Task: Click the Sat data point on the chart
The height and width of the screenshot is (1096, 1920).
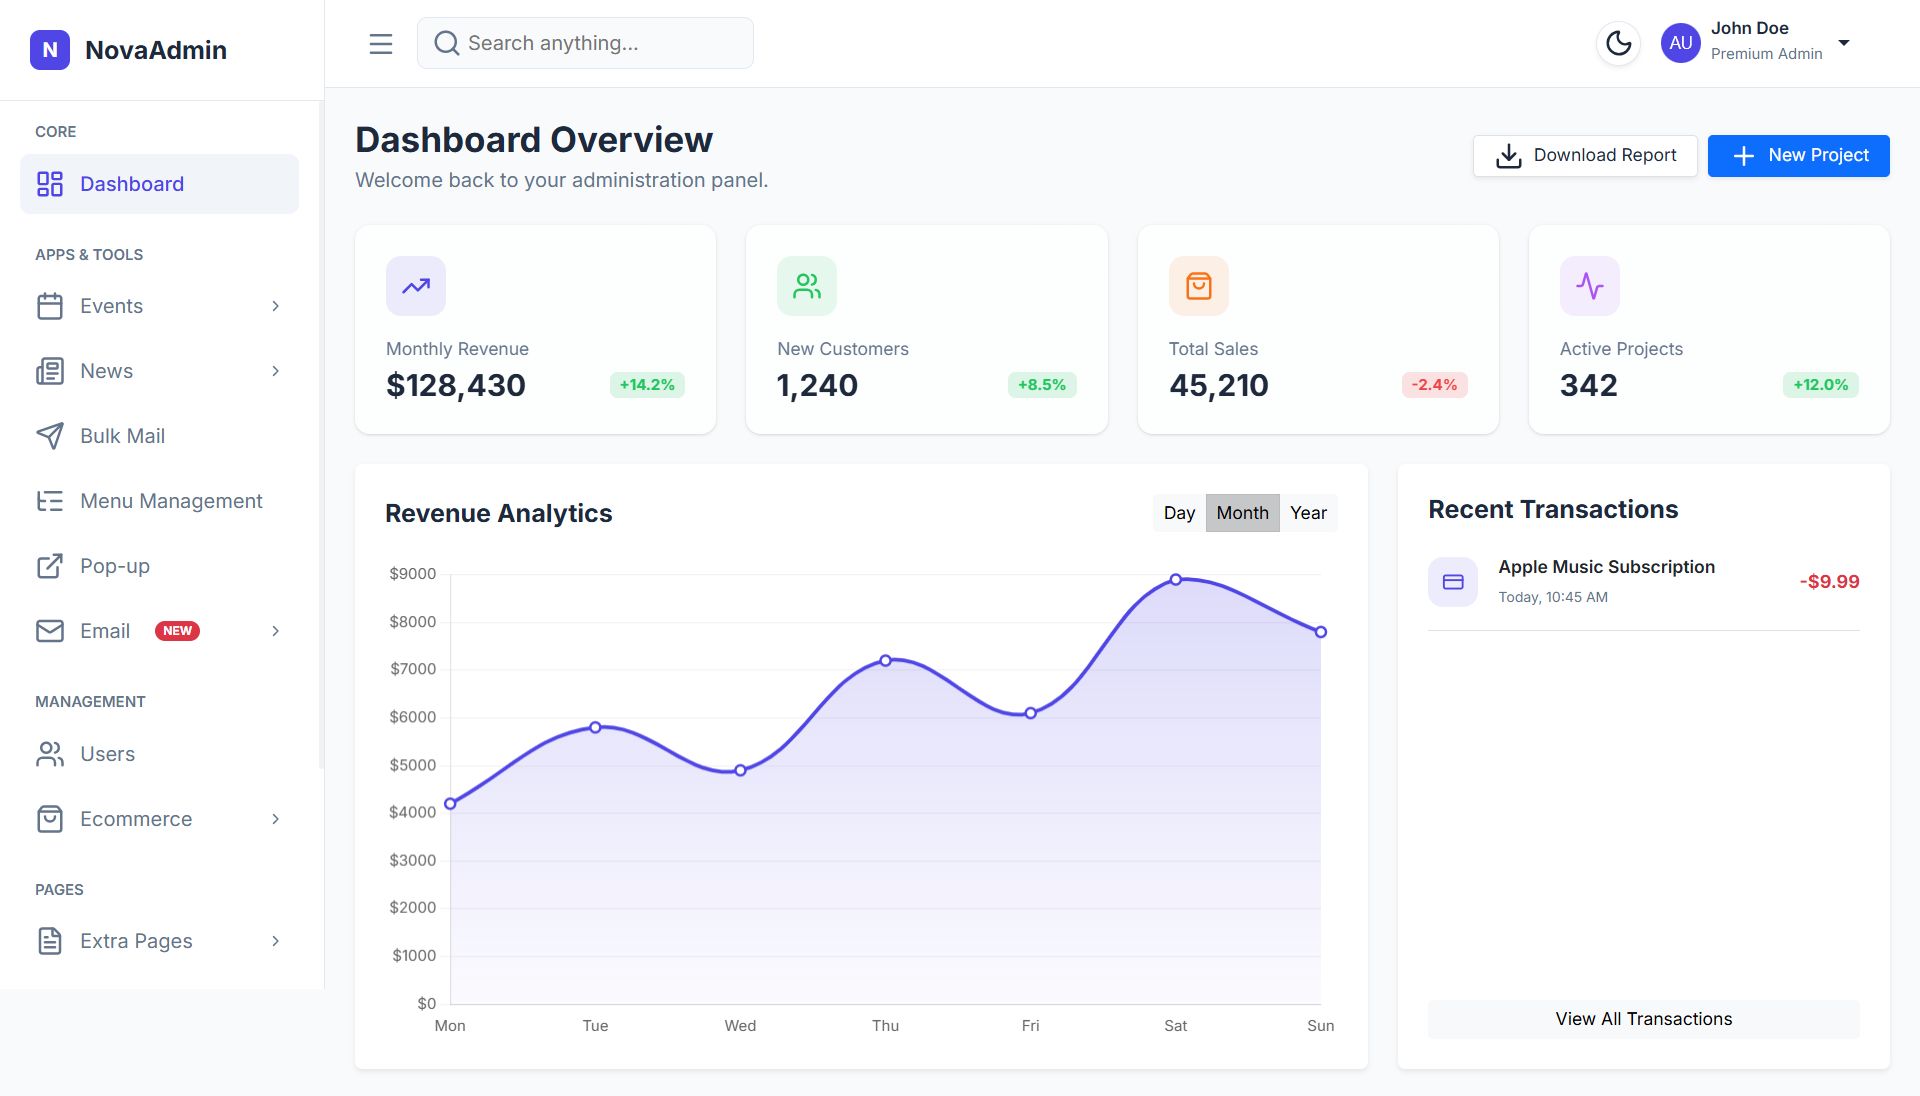Action: 1176,580
